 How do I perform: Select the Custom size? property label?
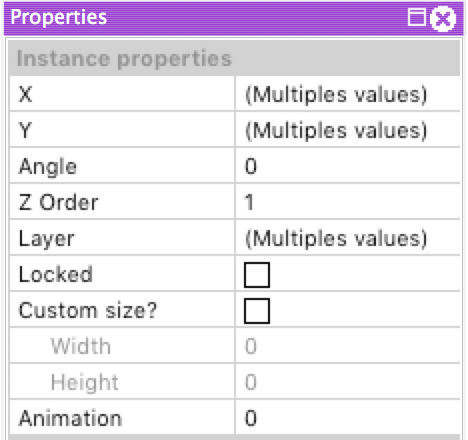(x=88, y=310)
